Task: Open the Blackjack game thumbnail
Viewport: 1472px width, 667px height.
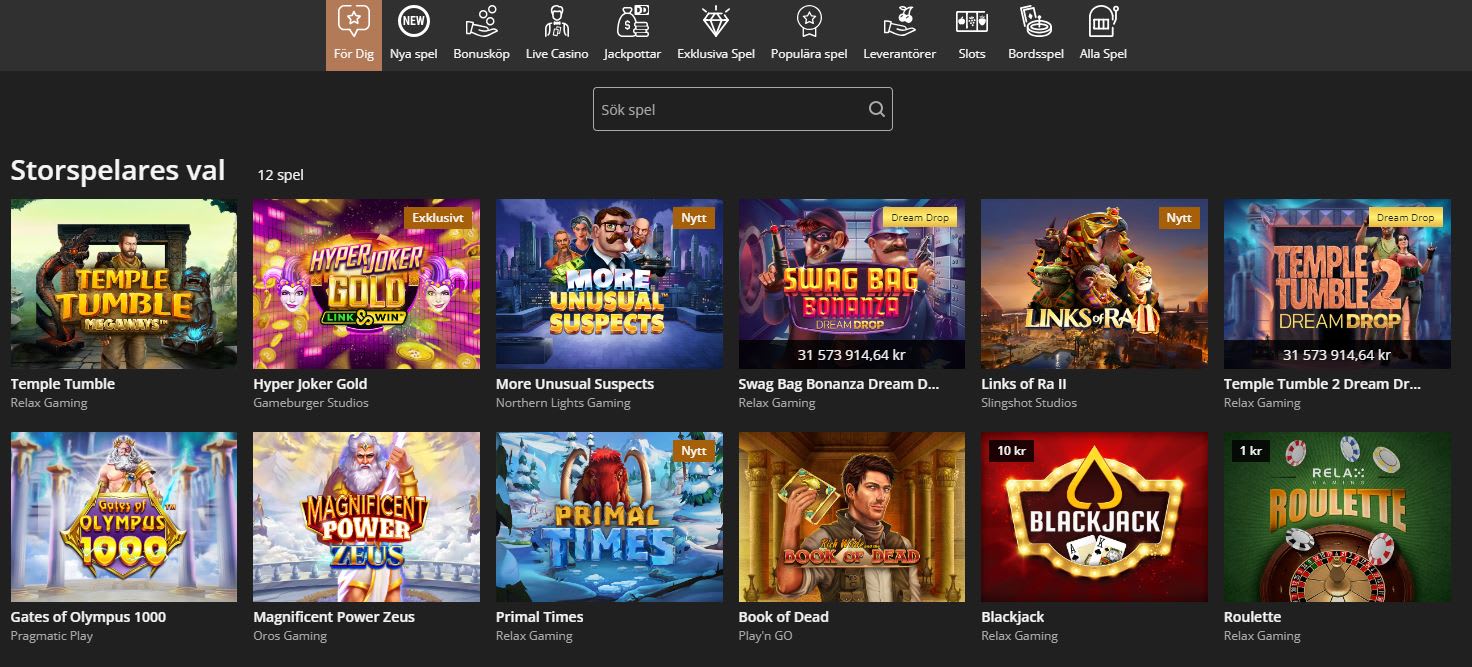Action: [1094, 517]
